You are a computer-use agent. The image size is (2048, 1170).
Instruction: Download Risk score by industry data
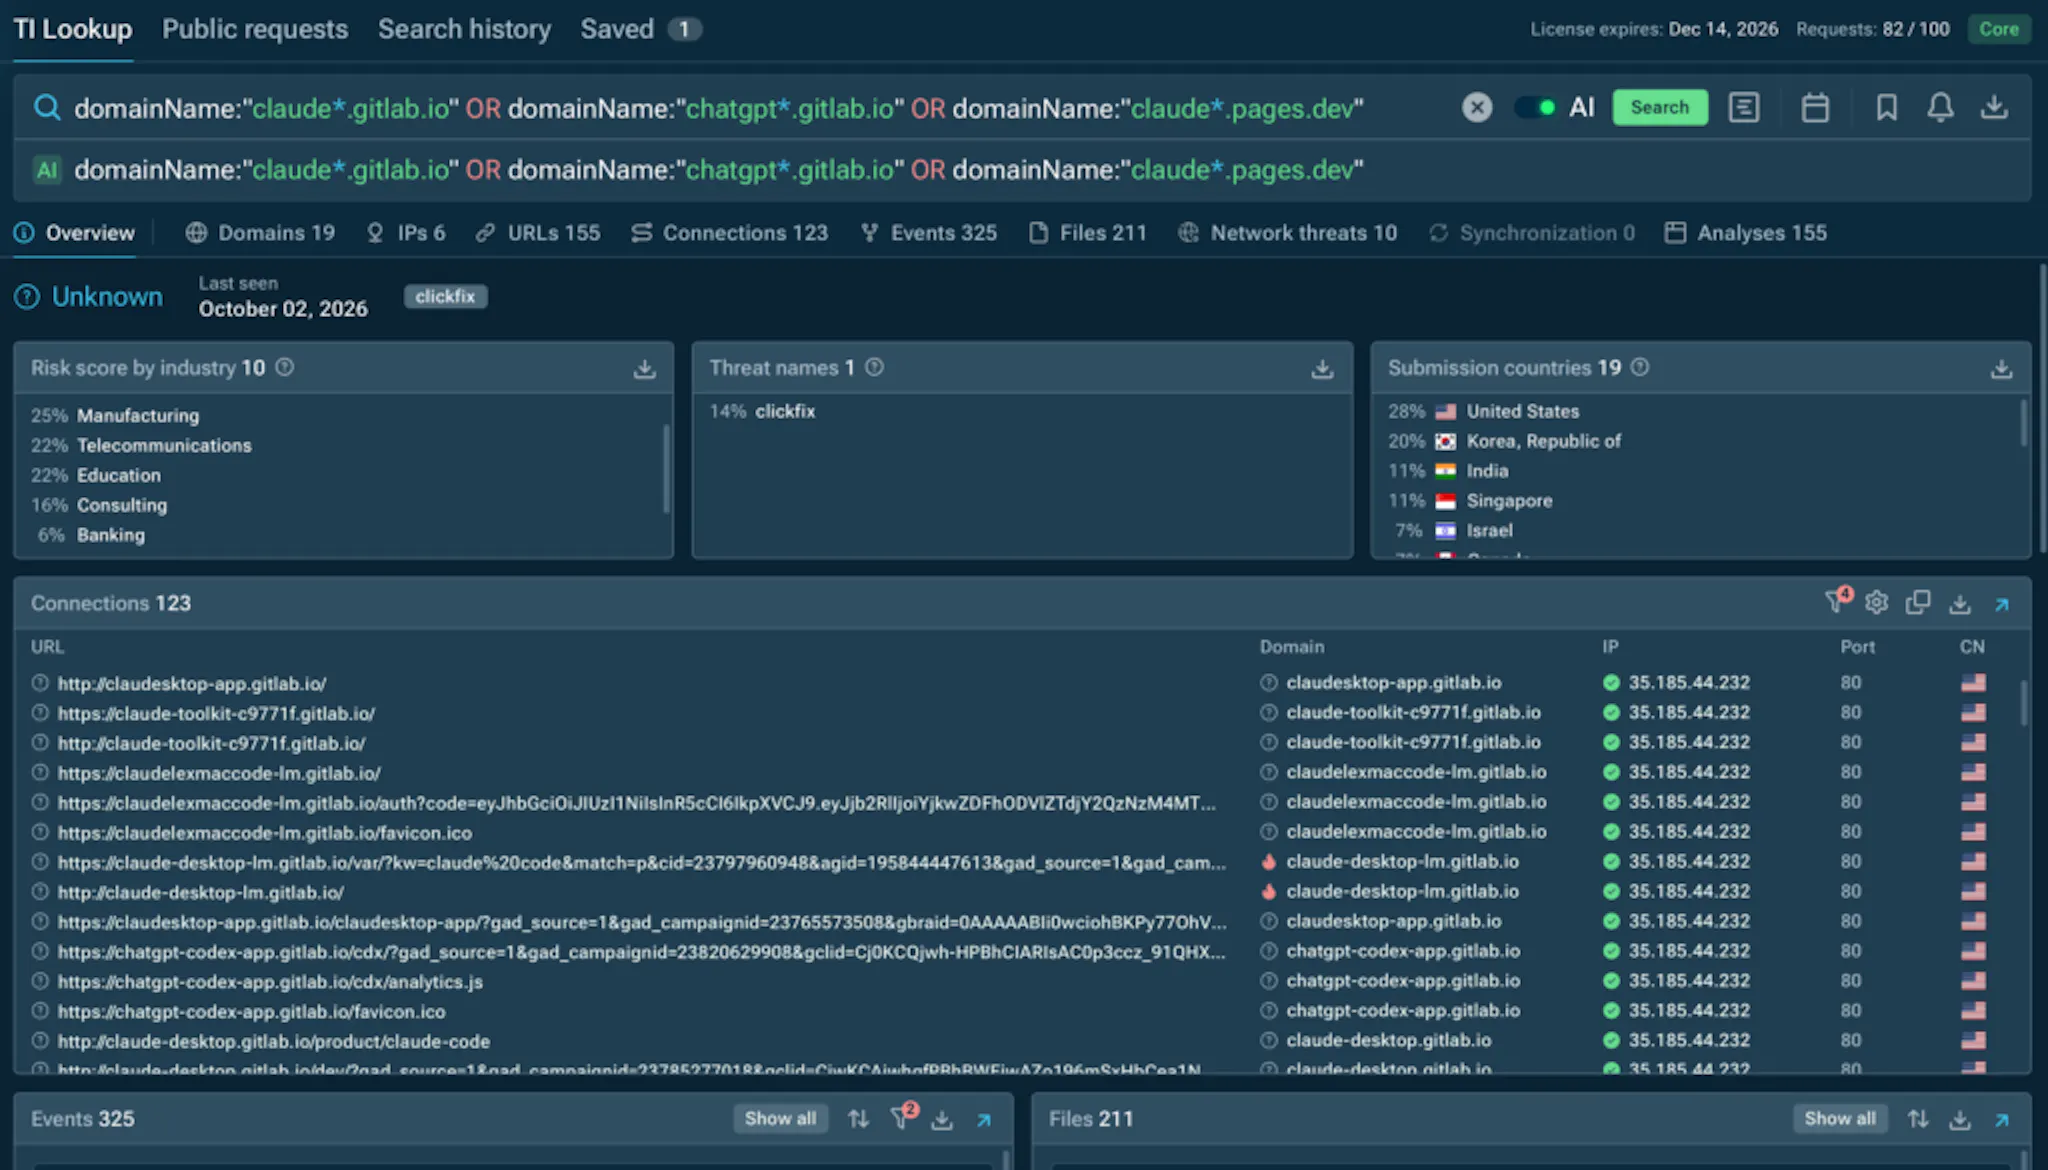pyautogui.click(x=645, y=369)
